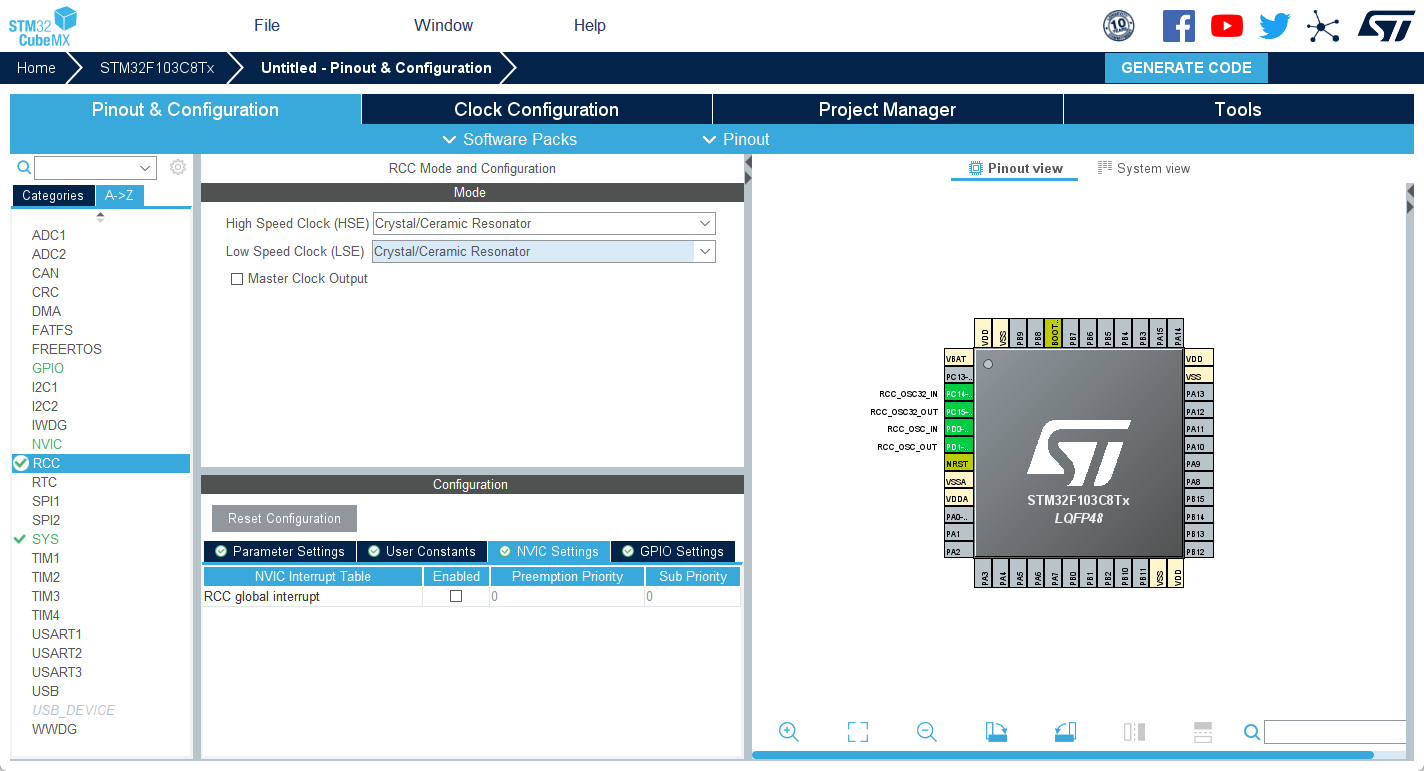Image resolution: width=1424 pixels, height=771 pixels.
Task: Select pin PD1 RCC_OSC_OUT on chip
Action: tap(959, 446)
